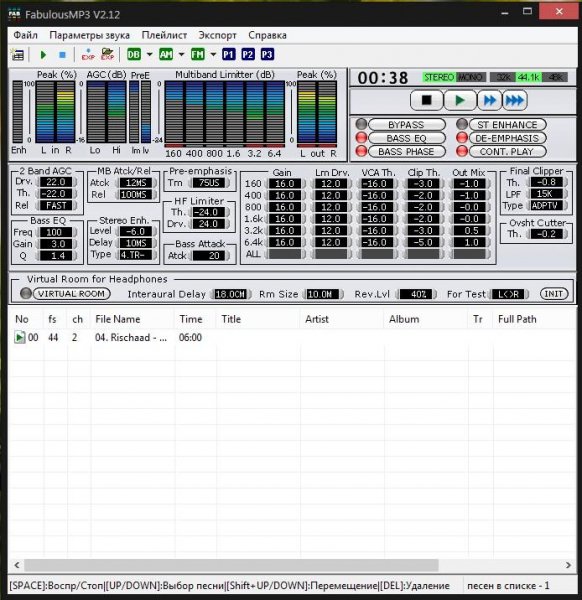Click the double-arrow fast forward button
This screenshot has height=600, width=582.
(x=489, y=100)
